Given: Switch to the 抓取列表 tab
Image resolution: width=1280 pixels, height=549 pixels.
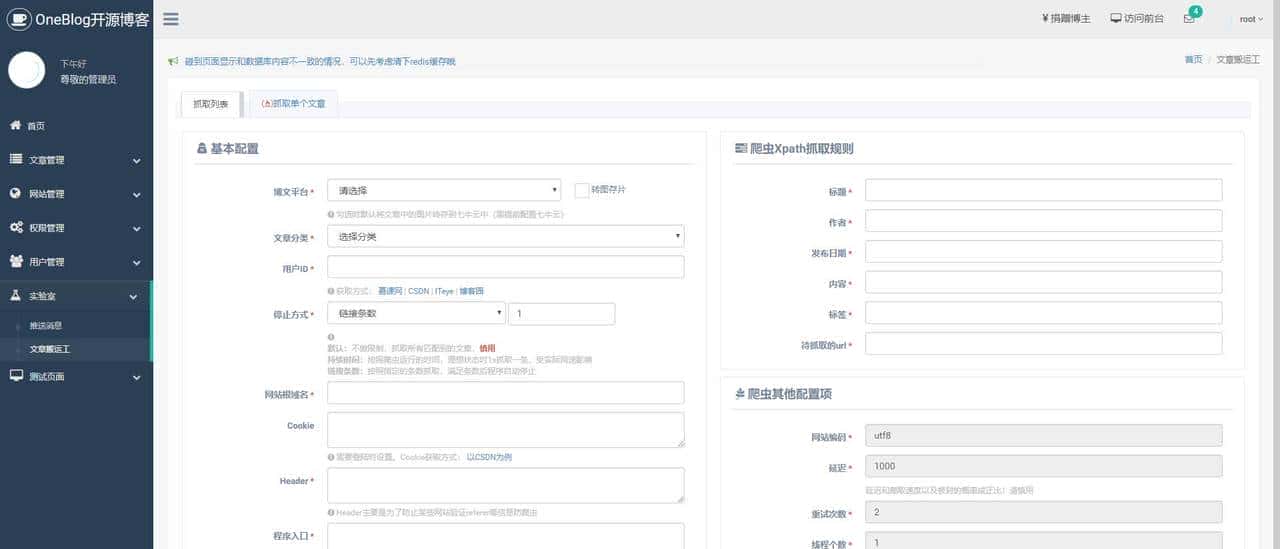Looking at the screenshot, I should tap(210, 104).
